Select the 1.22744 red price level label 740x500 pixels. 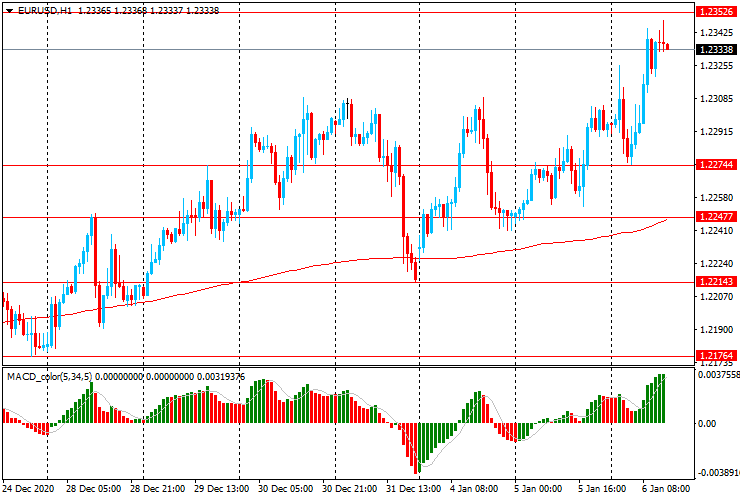pyautogui.click(x=716, y=165)
